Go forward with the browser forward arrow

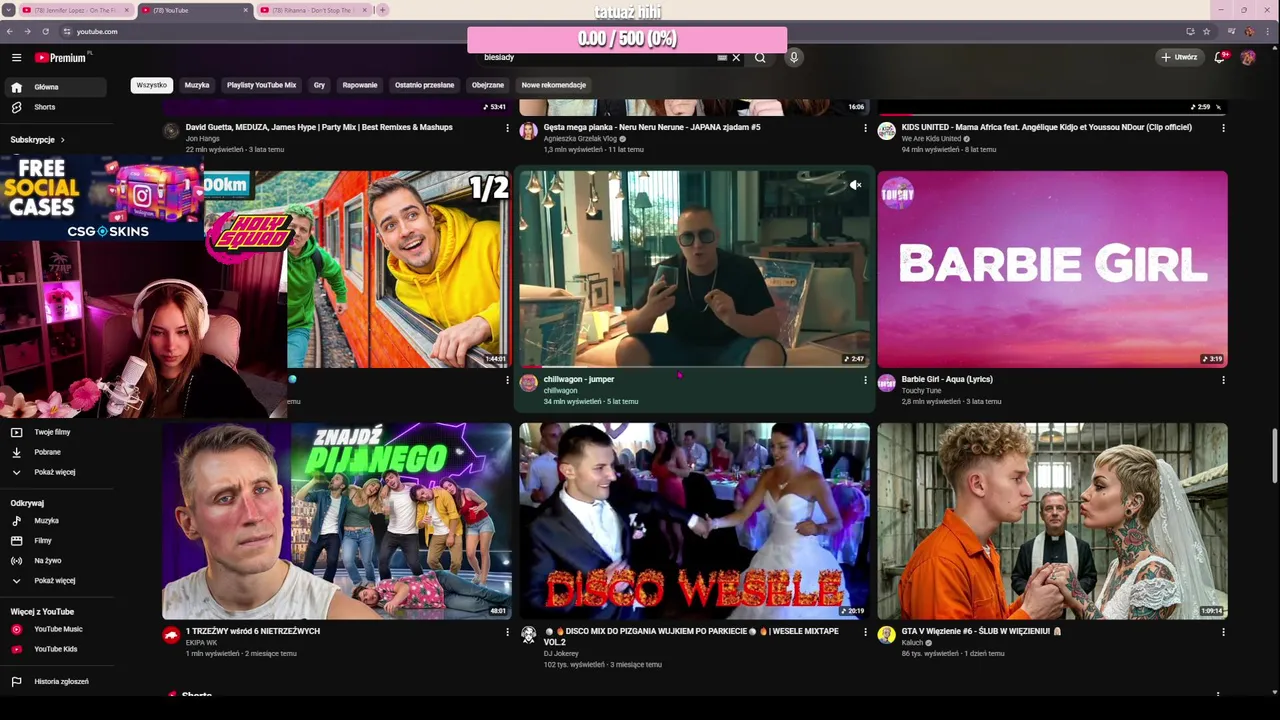point(28,31)
